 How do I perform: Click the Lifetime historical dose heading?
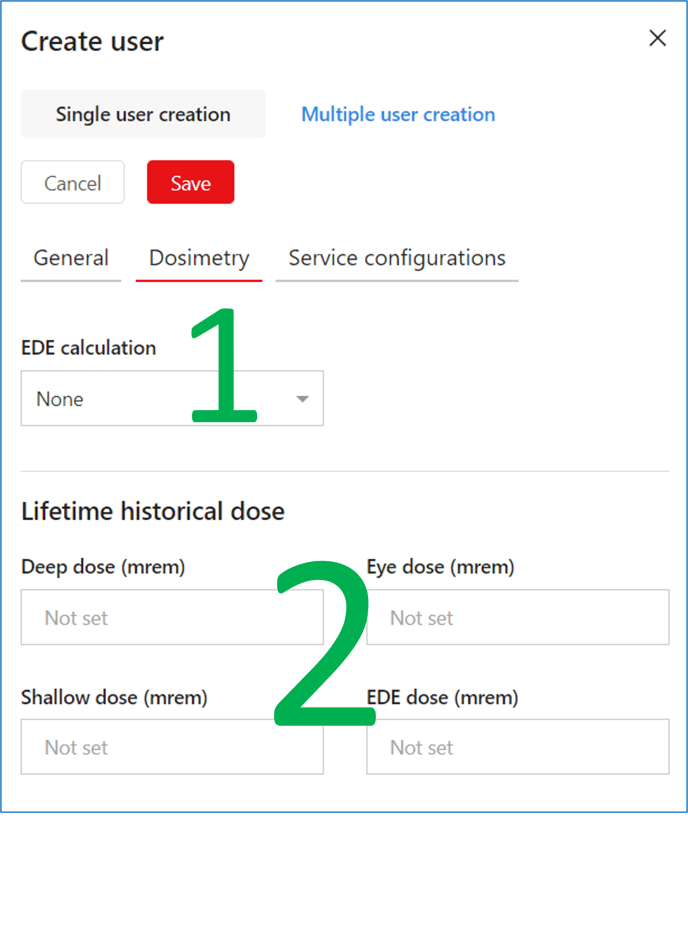coord(153,512)
